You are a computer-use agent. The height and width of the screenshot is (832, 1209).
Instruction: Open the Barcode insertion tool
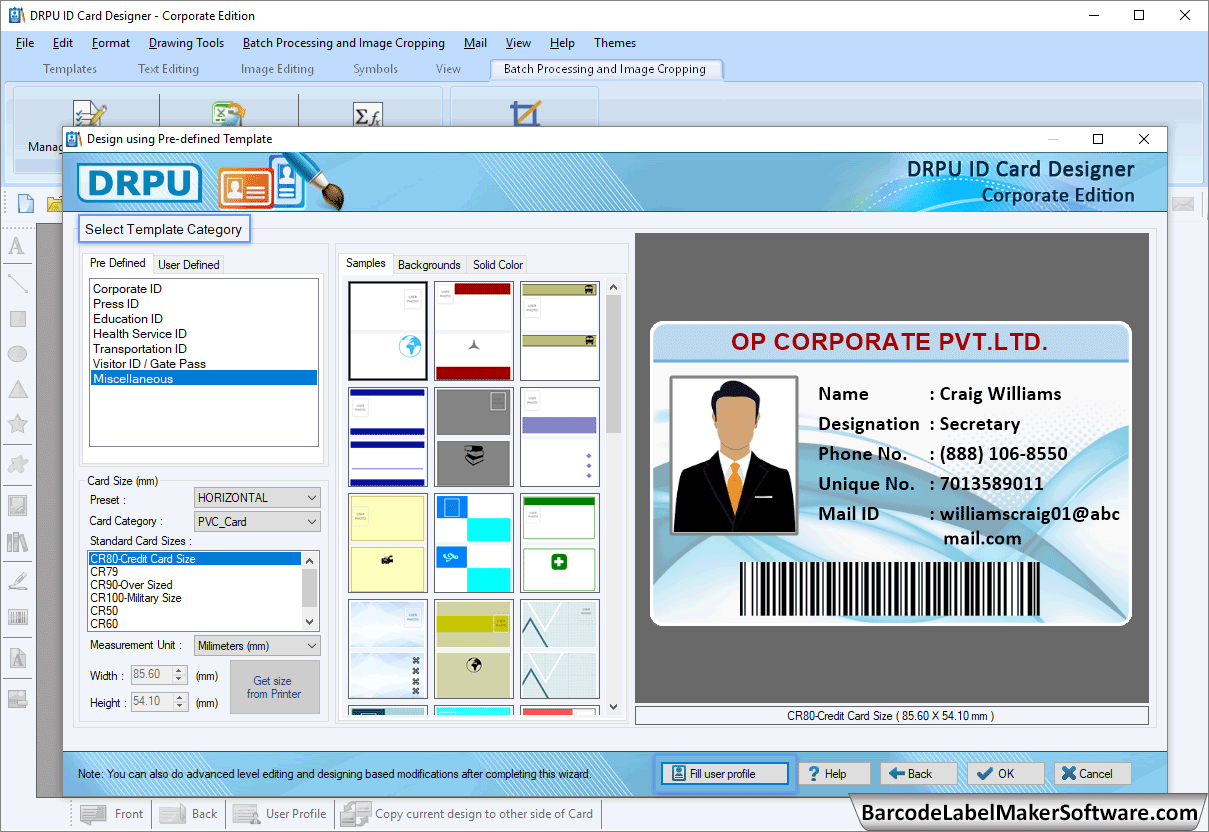(18, 617)
